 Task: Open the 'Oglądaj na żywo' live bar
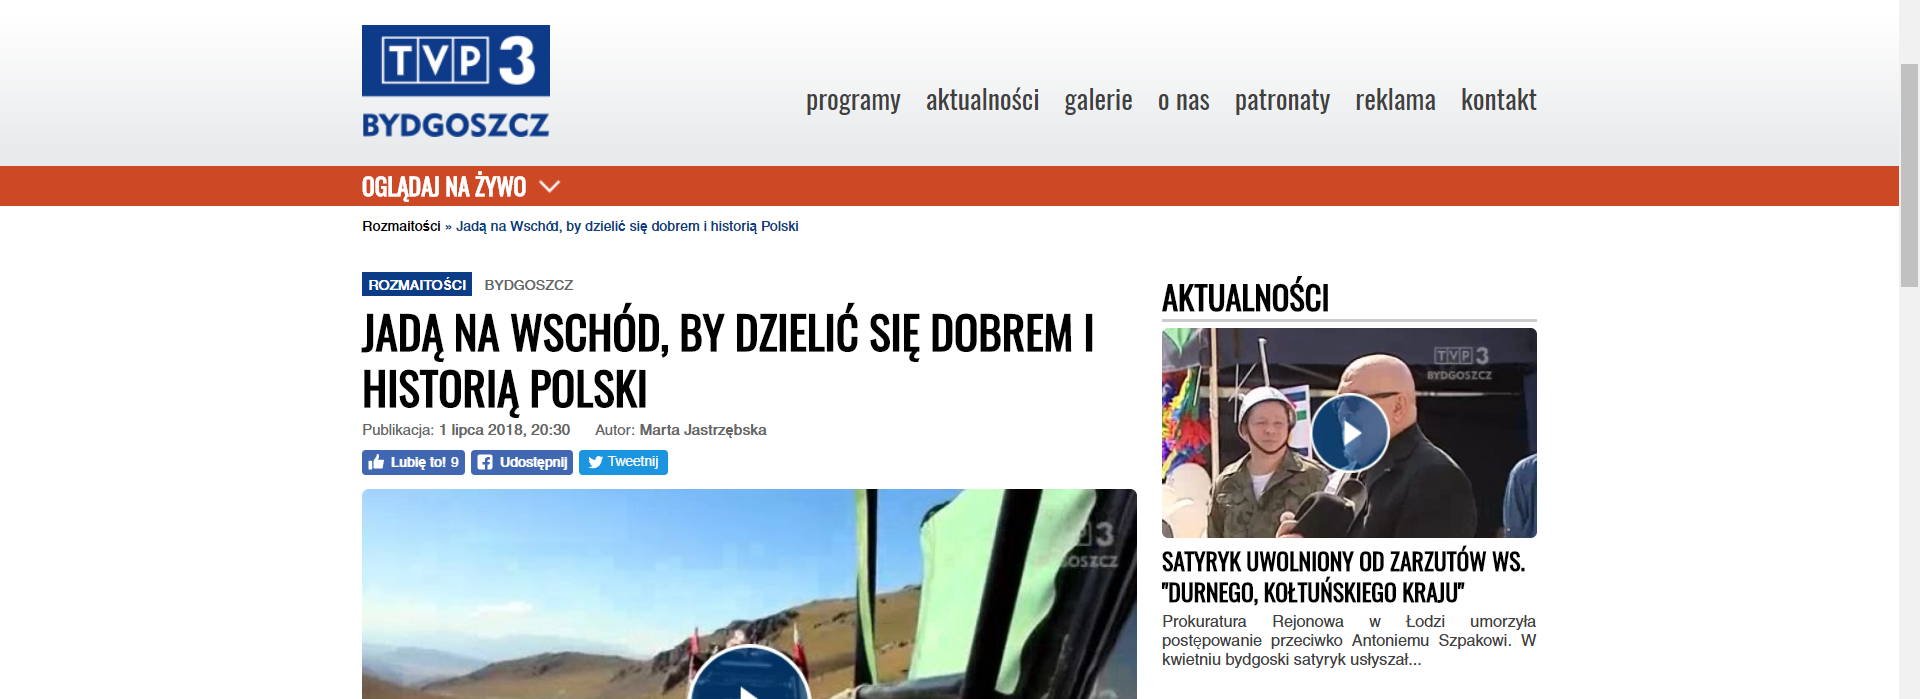(444, 187)
